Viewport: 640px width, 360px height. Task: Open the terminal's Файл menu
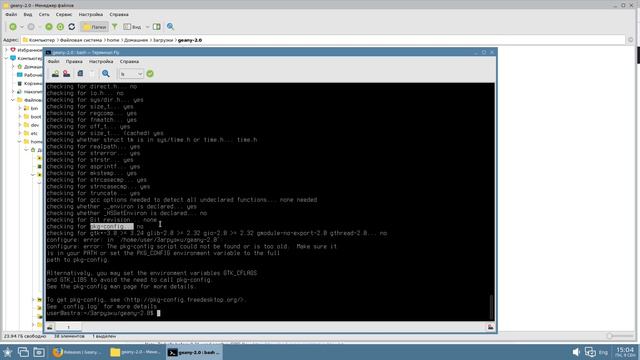pos(53,62)
